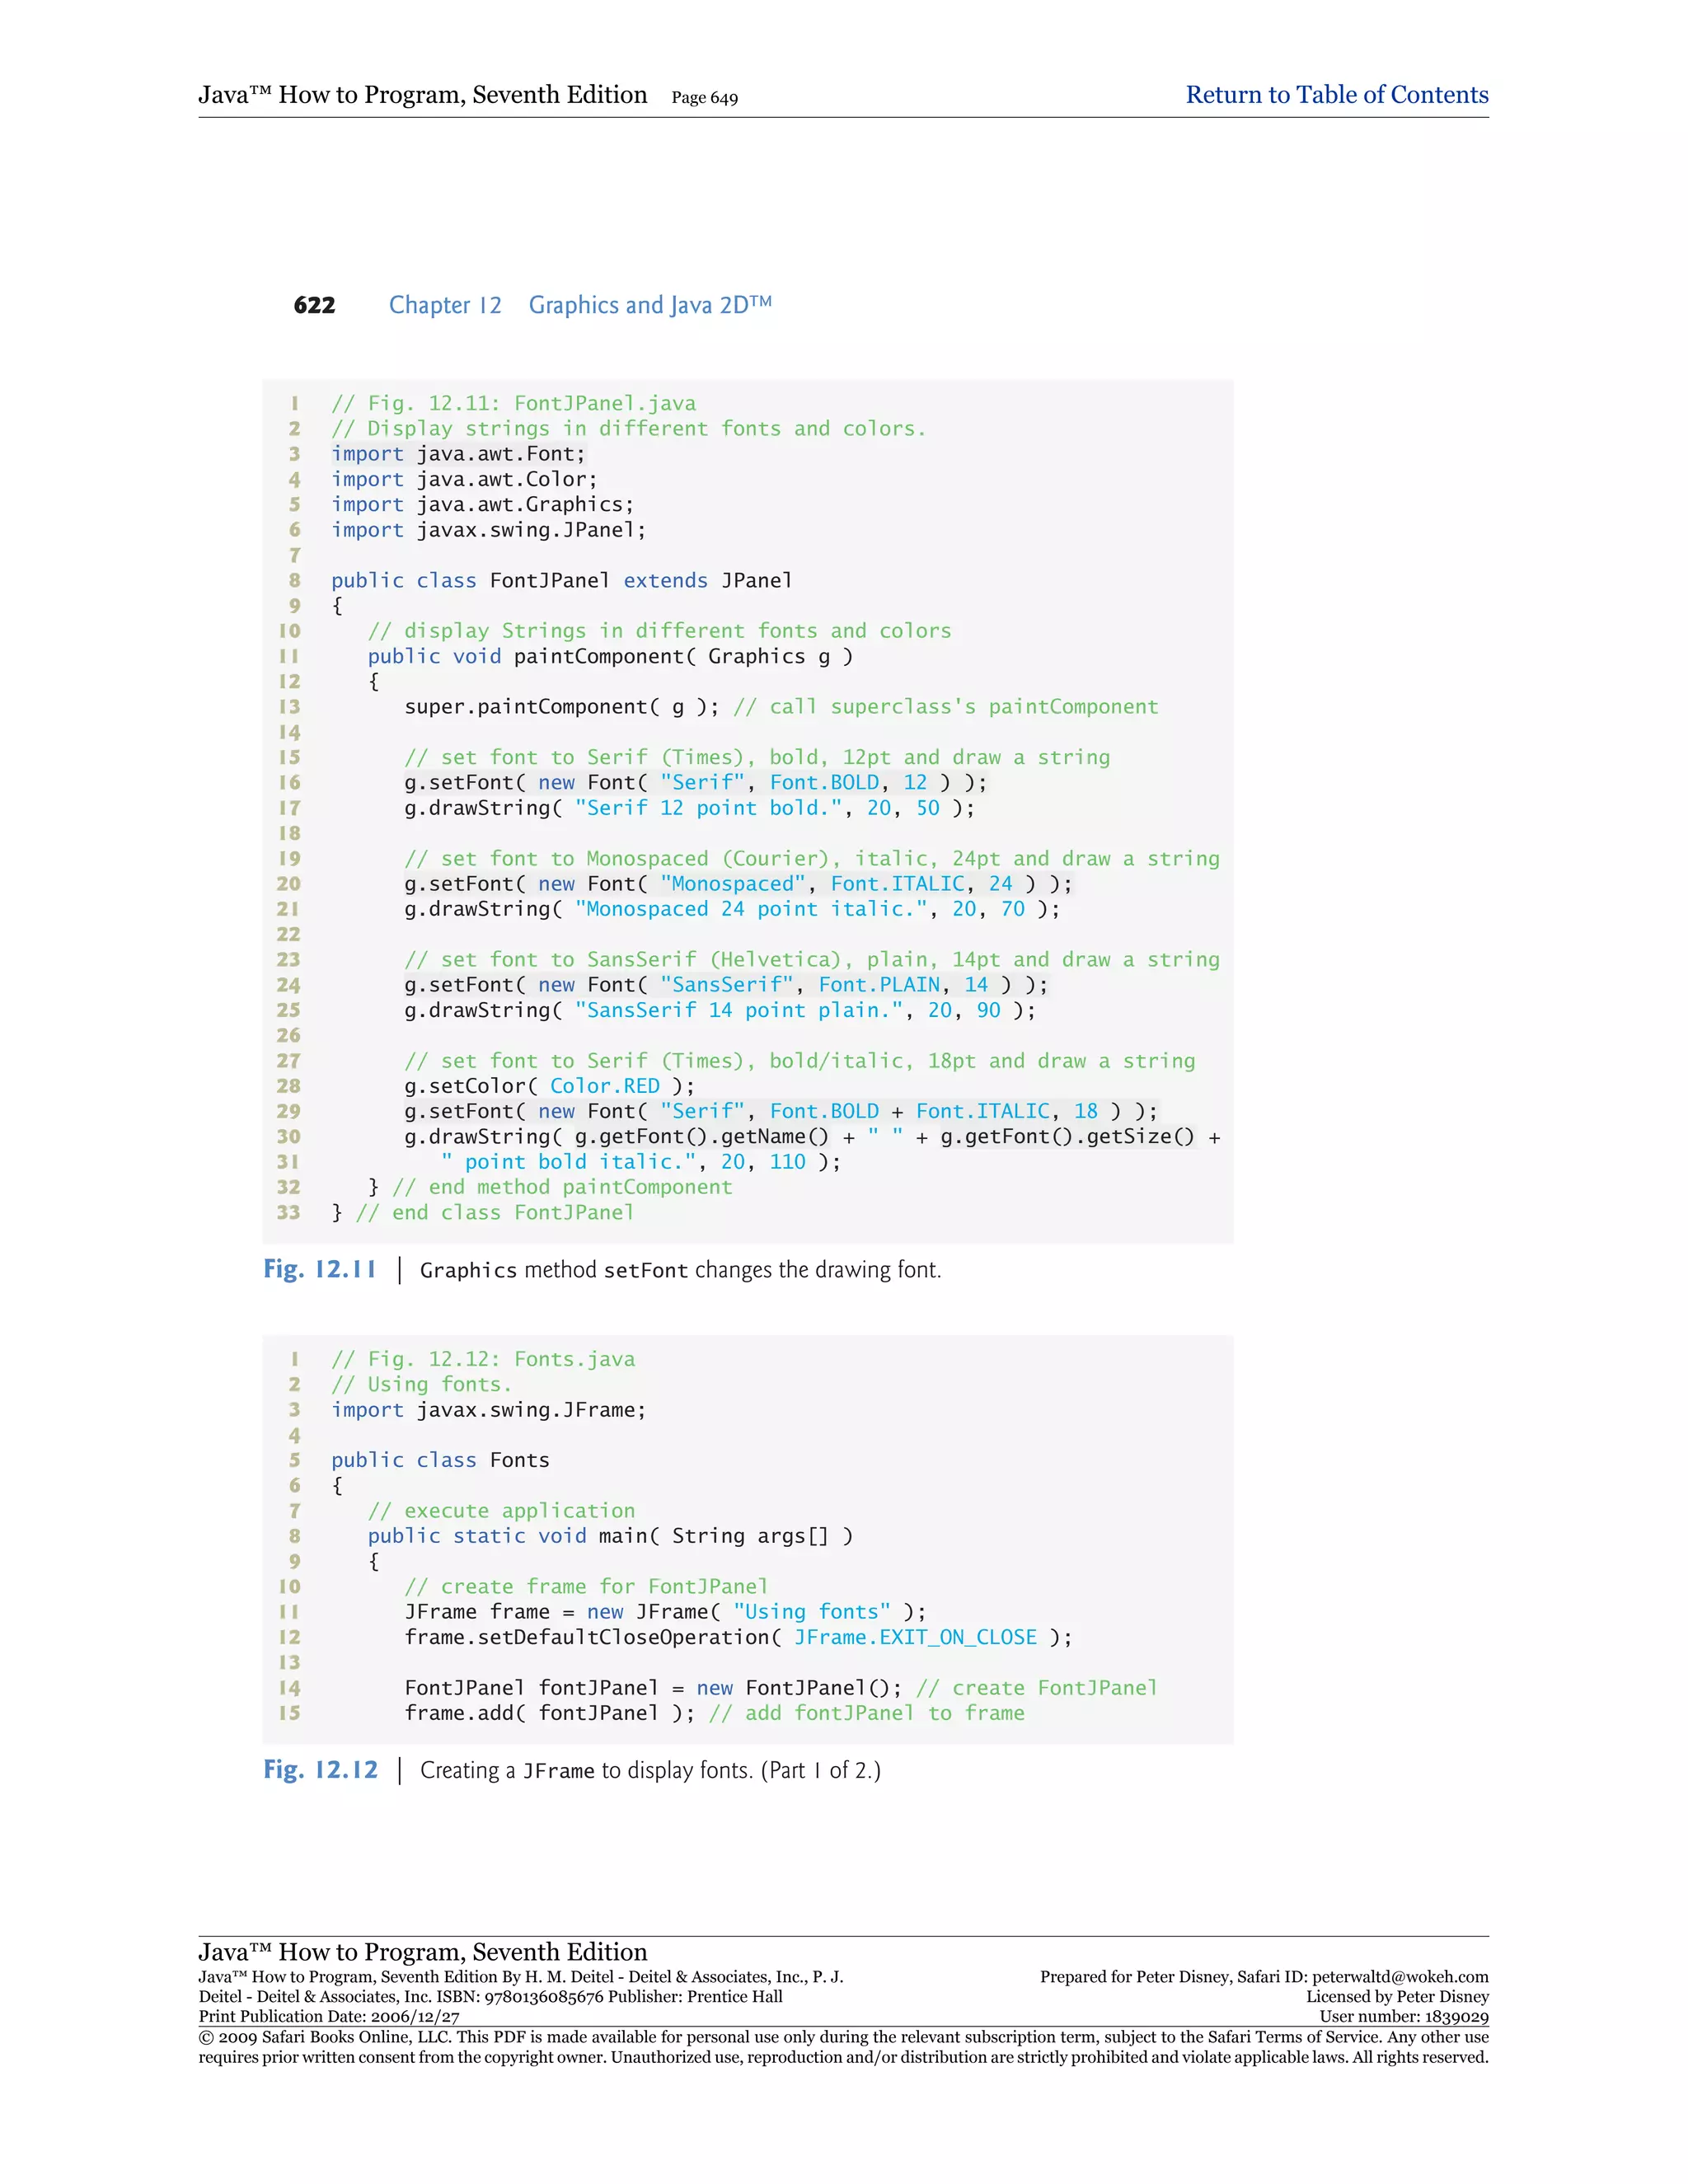
Task: Click the Return to Table of Contents link
Action: (1336, 95)
